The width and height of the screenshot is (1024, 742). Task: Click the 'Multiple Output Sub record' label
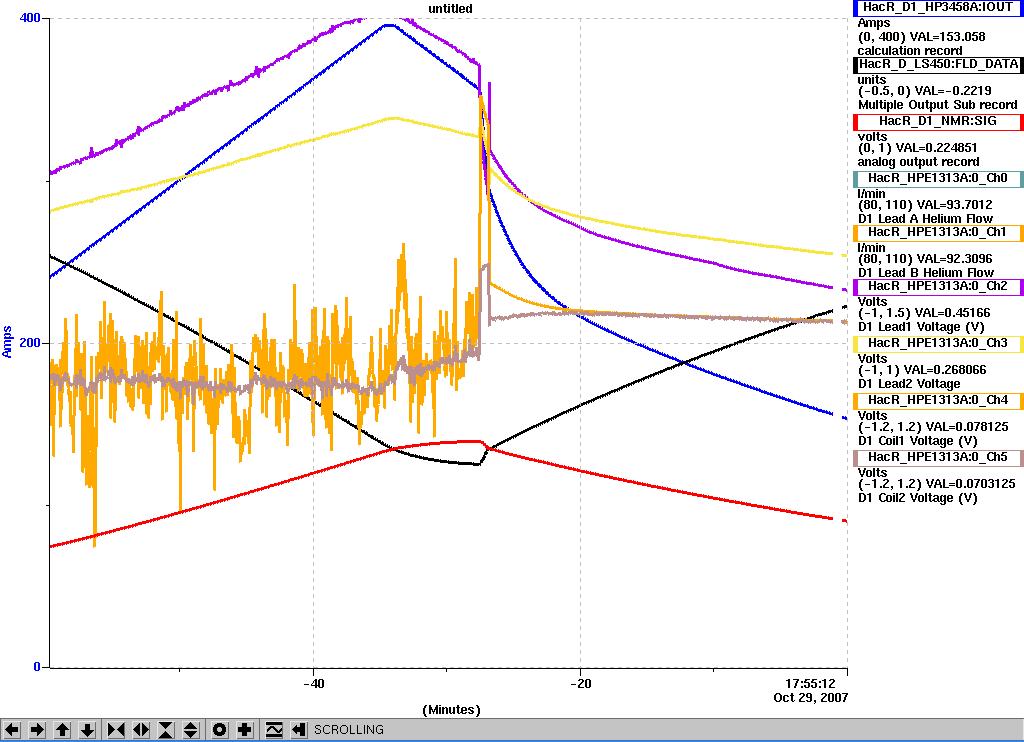[x=937, y=105]
